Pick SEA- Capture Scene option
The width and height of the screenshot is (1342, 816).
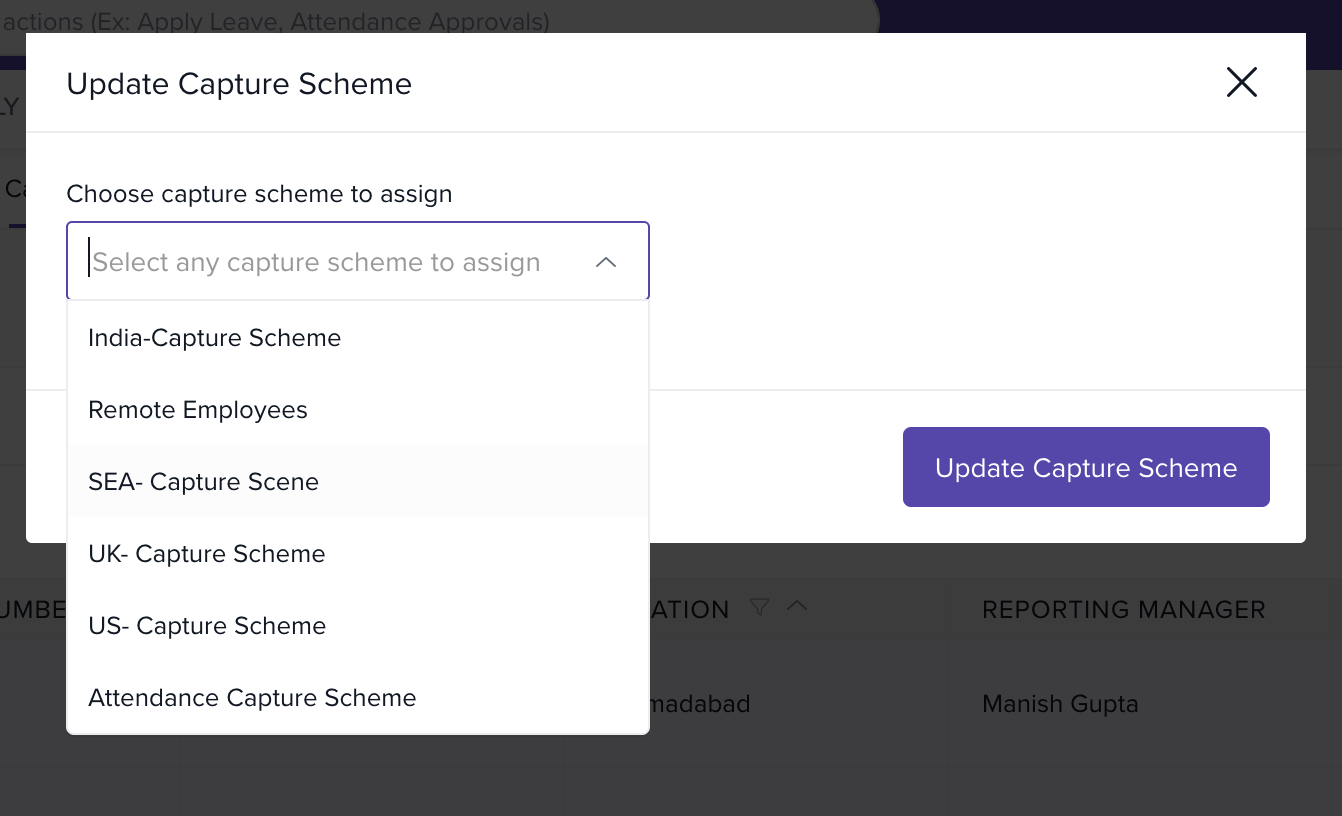[203, 482]
